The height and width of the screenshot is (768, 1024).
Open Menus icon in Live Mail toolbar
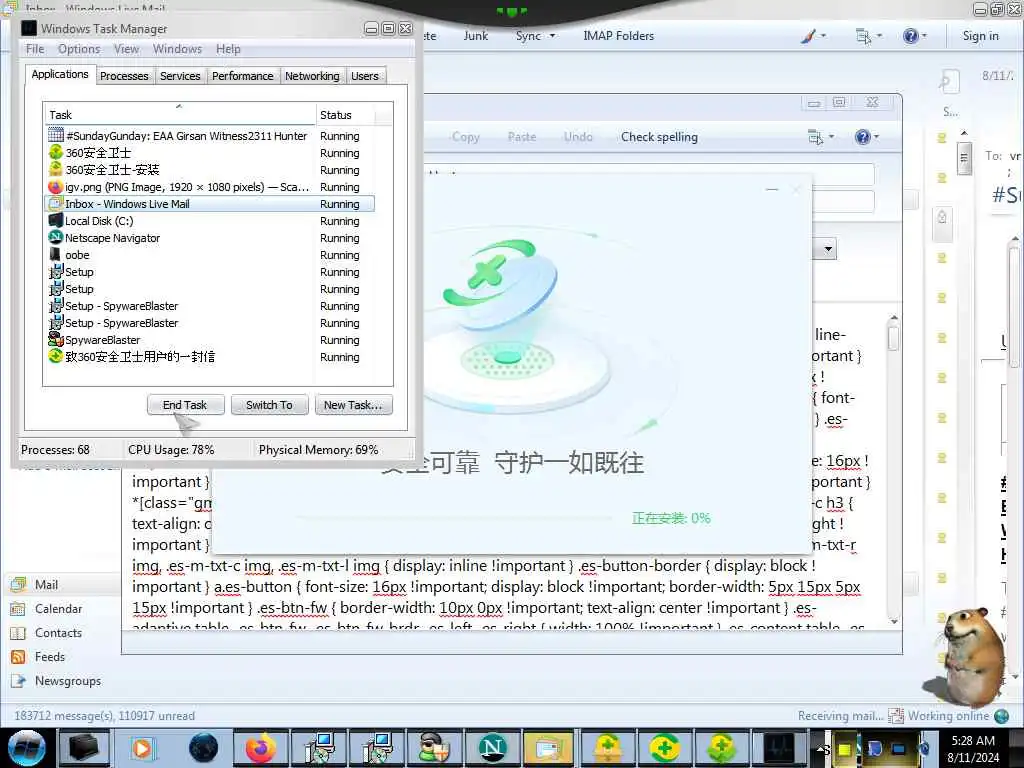tap(863, 36)
